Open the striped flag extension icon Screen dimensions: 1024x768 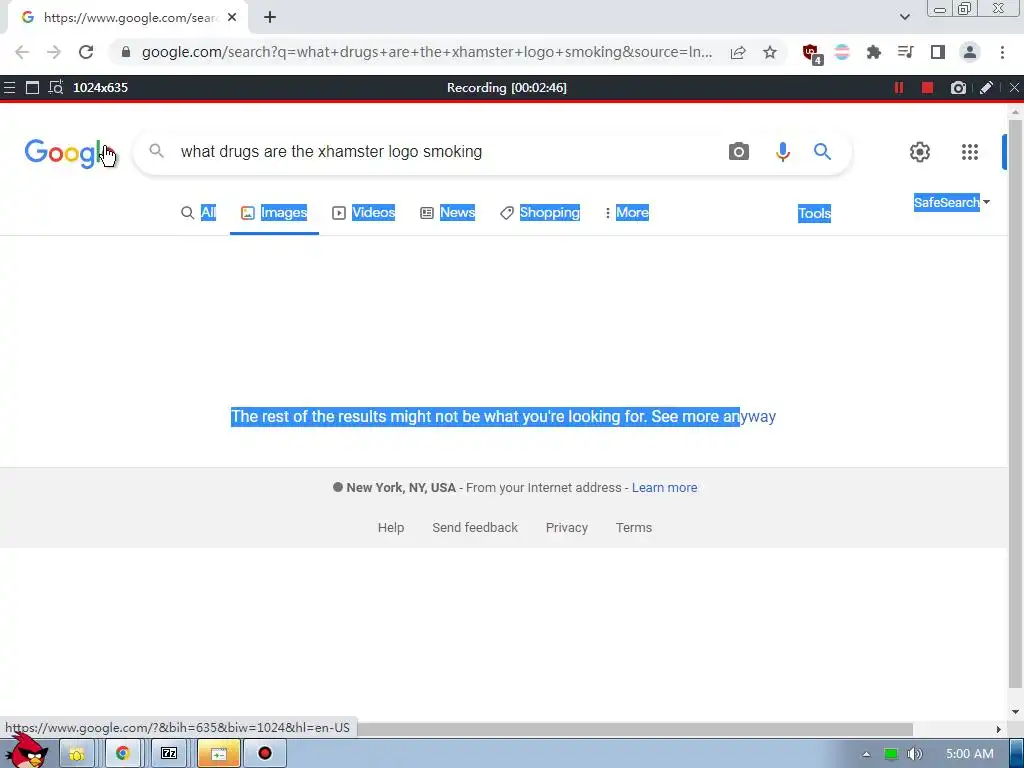pos(842,52)
